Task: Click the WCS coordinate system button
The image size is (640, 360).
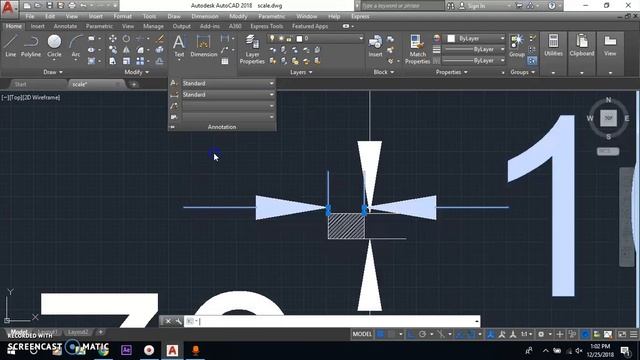Action: pos(608,151)
